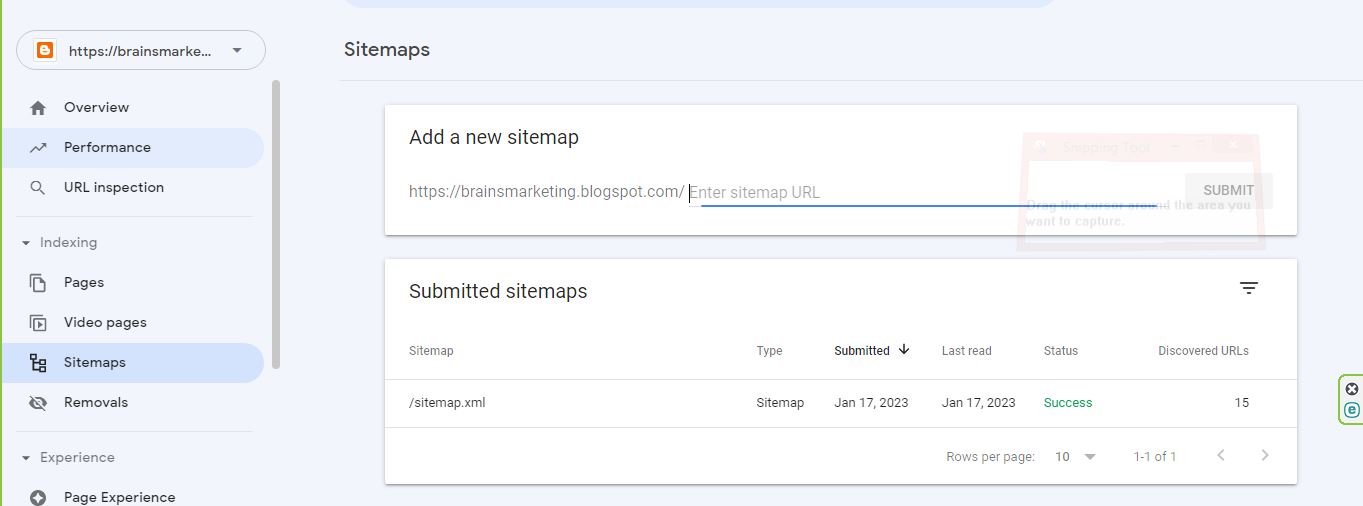
Task: Go to Overview in sidebar
Action: pos(132,107)
